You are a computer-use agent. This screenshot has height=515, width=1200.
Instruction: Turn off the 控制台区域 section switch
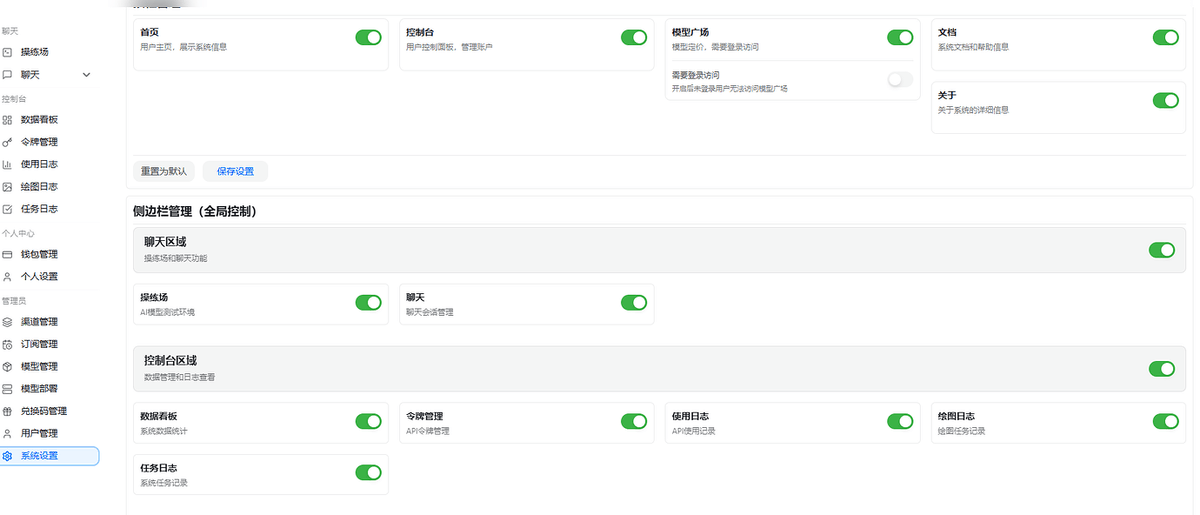coord(1162,369)
